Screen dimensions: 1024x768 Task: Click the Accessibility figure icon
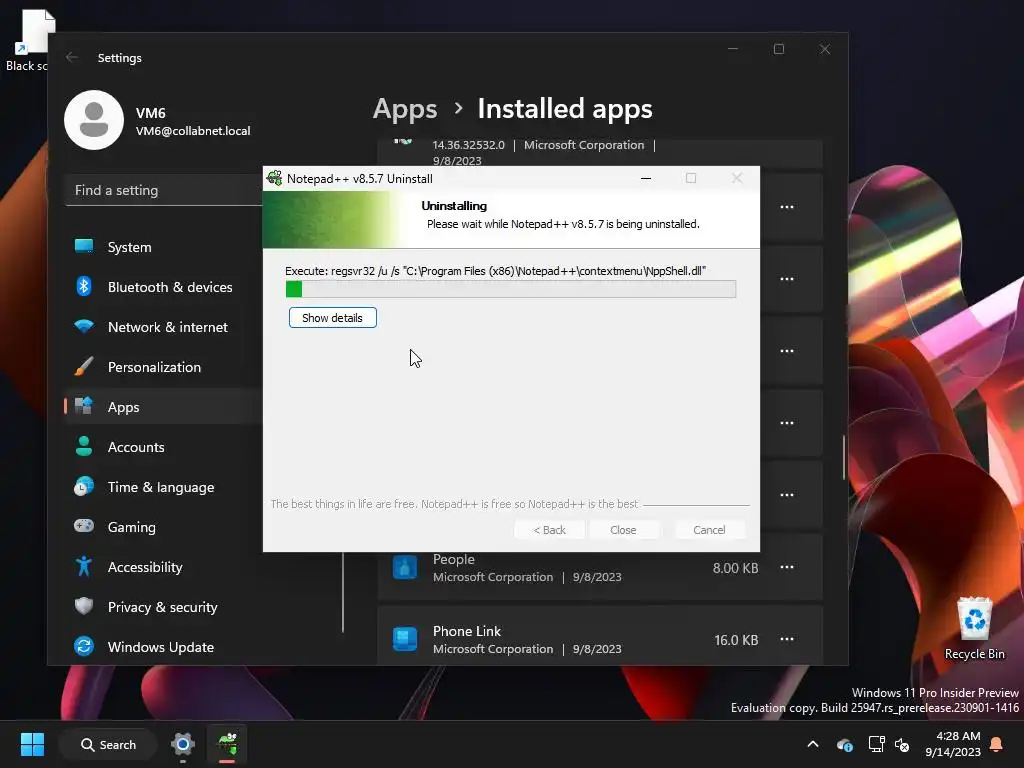[x=84, y=566]
